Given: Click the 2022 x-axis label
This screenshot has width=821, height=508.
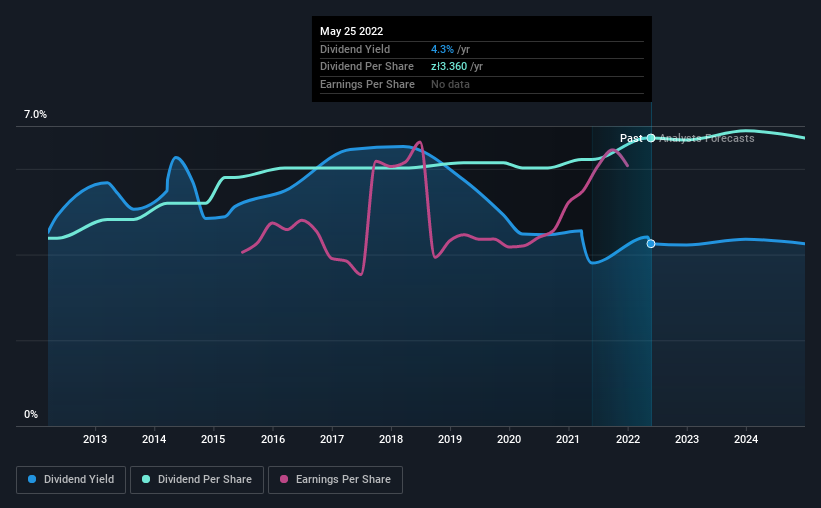Looking at the screenshot, I should pos(628,439).
